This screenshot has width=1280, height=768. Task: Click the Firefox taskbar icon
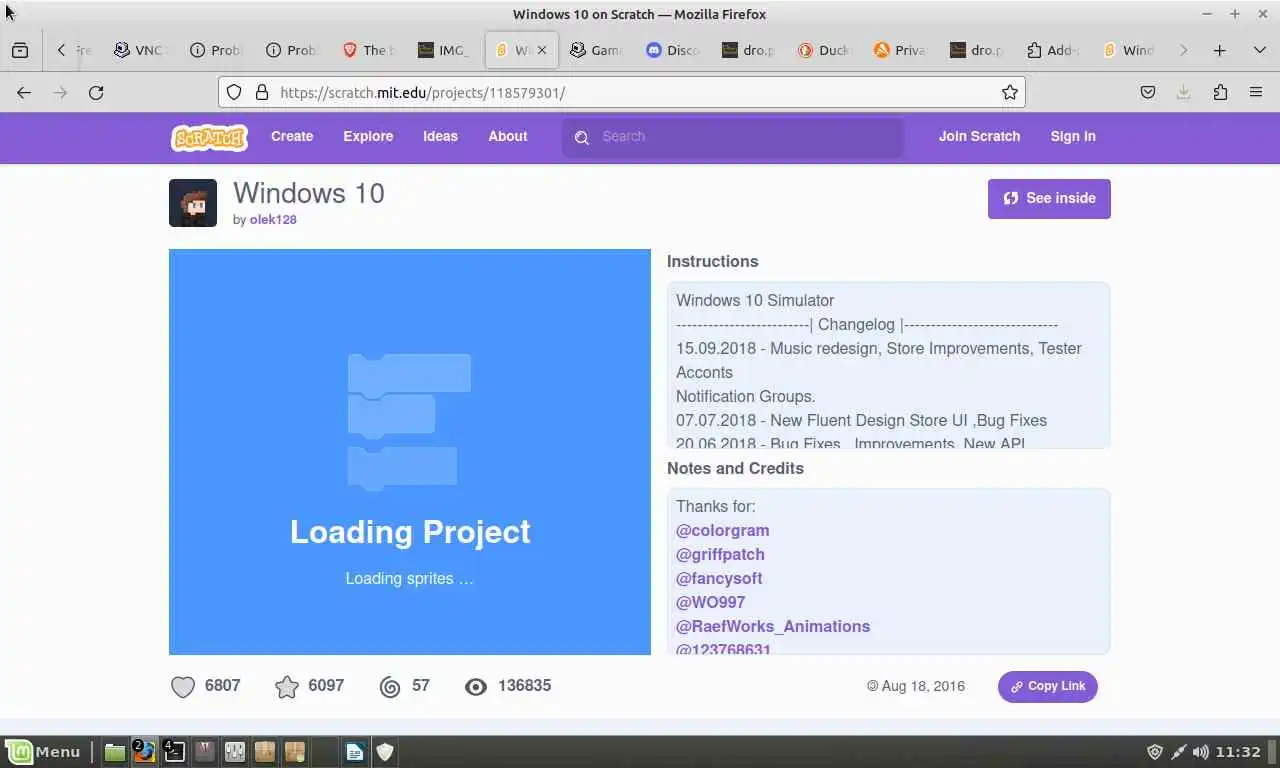(x=145, y=752)
